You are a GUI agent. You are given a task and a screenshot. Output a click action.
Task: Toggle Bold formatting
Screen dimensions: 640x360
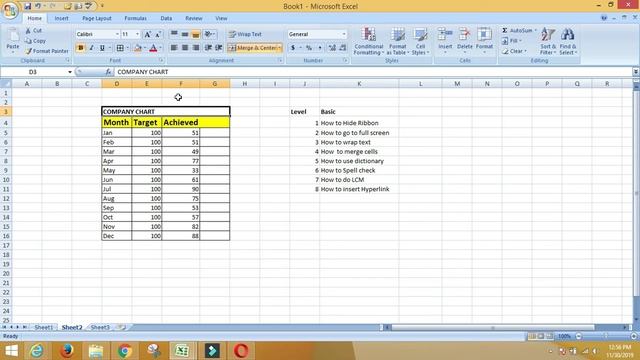point(80,48)
